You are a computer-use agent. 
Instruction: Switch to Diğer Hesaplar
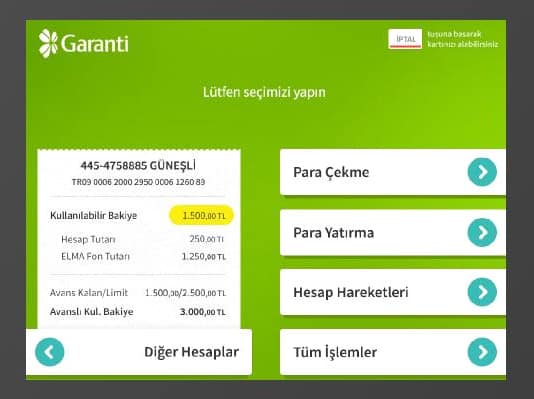click(x=139, y=352)
